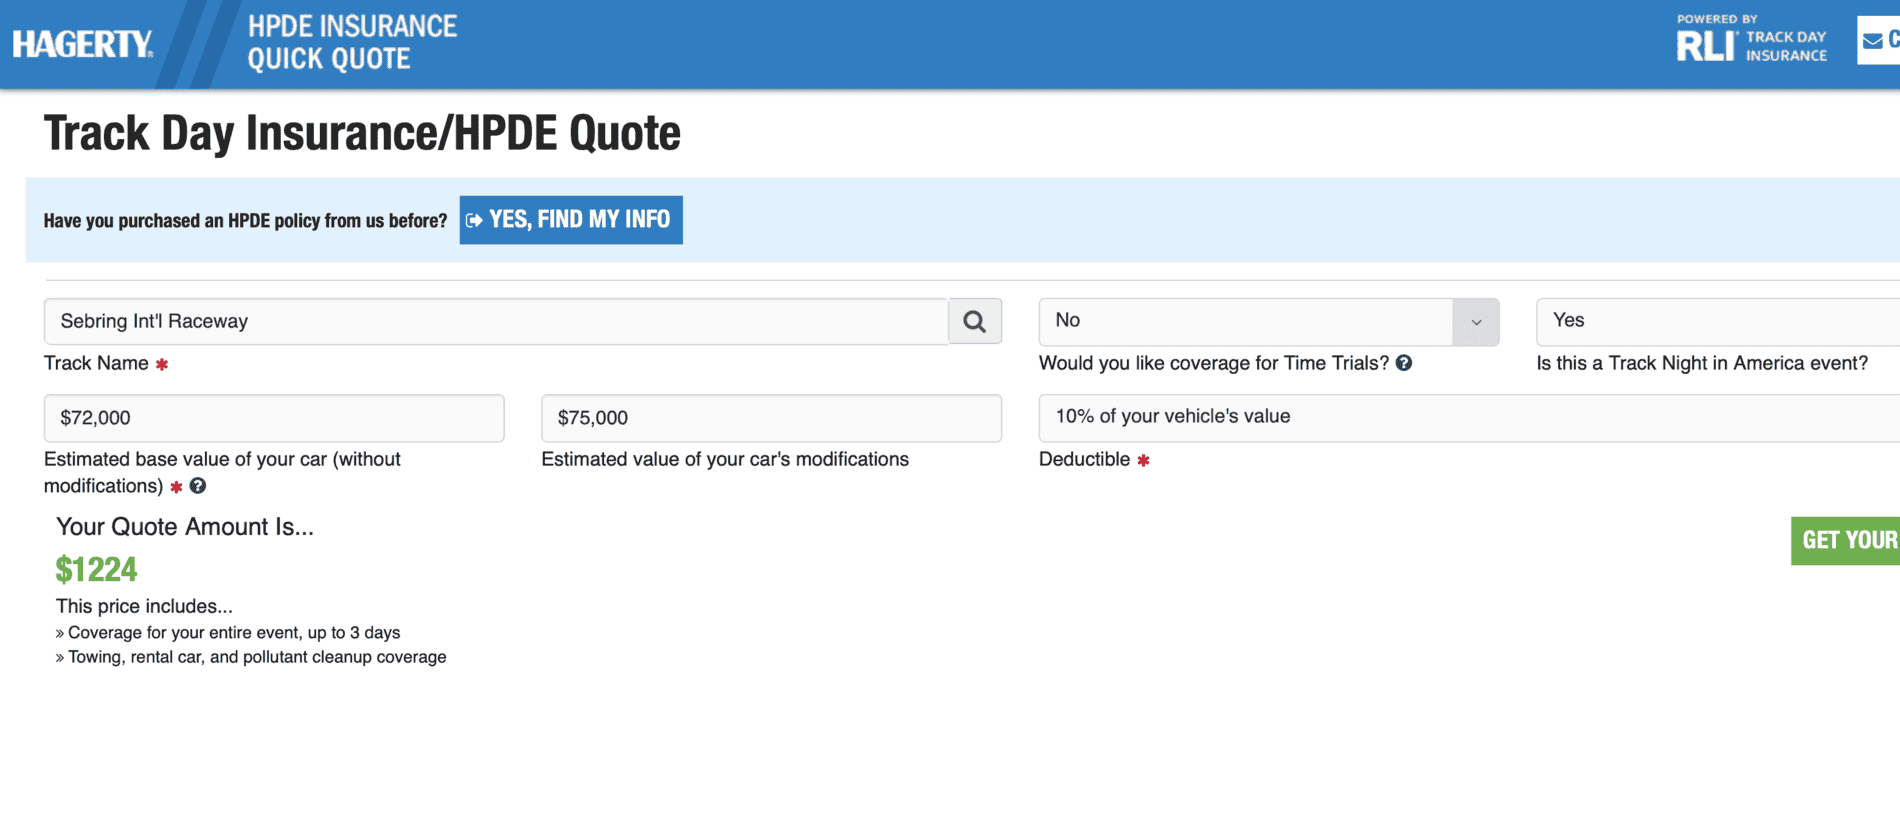Click the $72,000 base value field
The height and width of the screenshot is (817, 1900).
pyautogui.click(x=274, y=418)
